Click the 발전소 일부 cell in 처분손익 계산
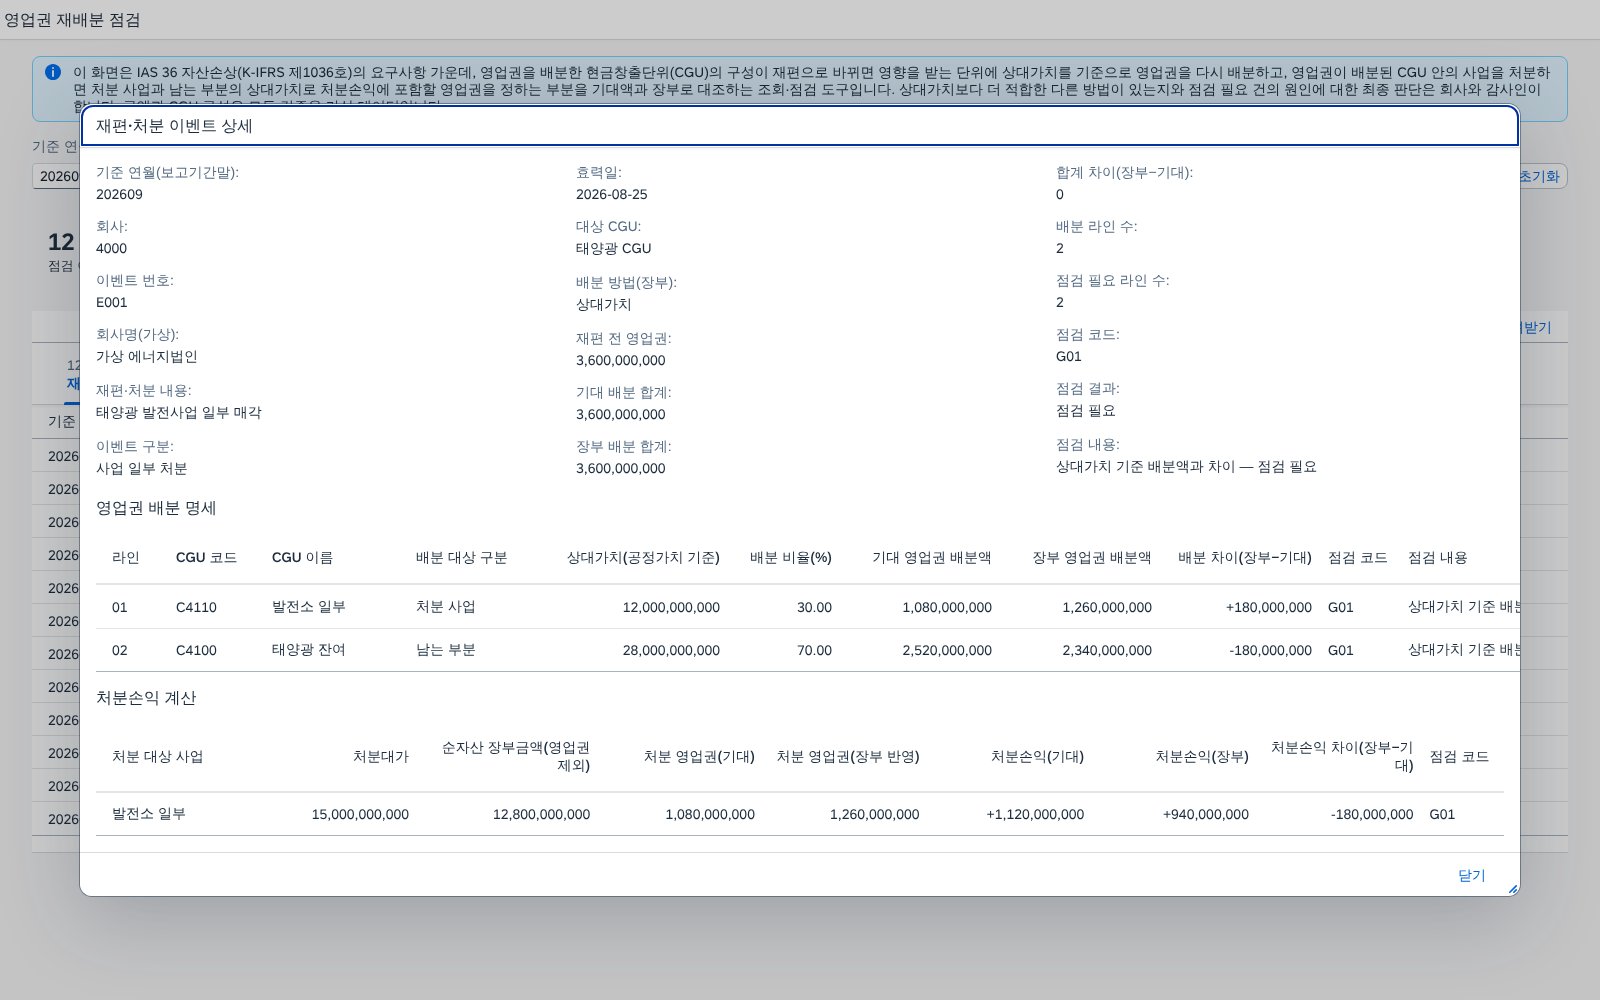The width and height of the screenshot is (1600, 1000). pos(149,814)
